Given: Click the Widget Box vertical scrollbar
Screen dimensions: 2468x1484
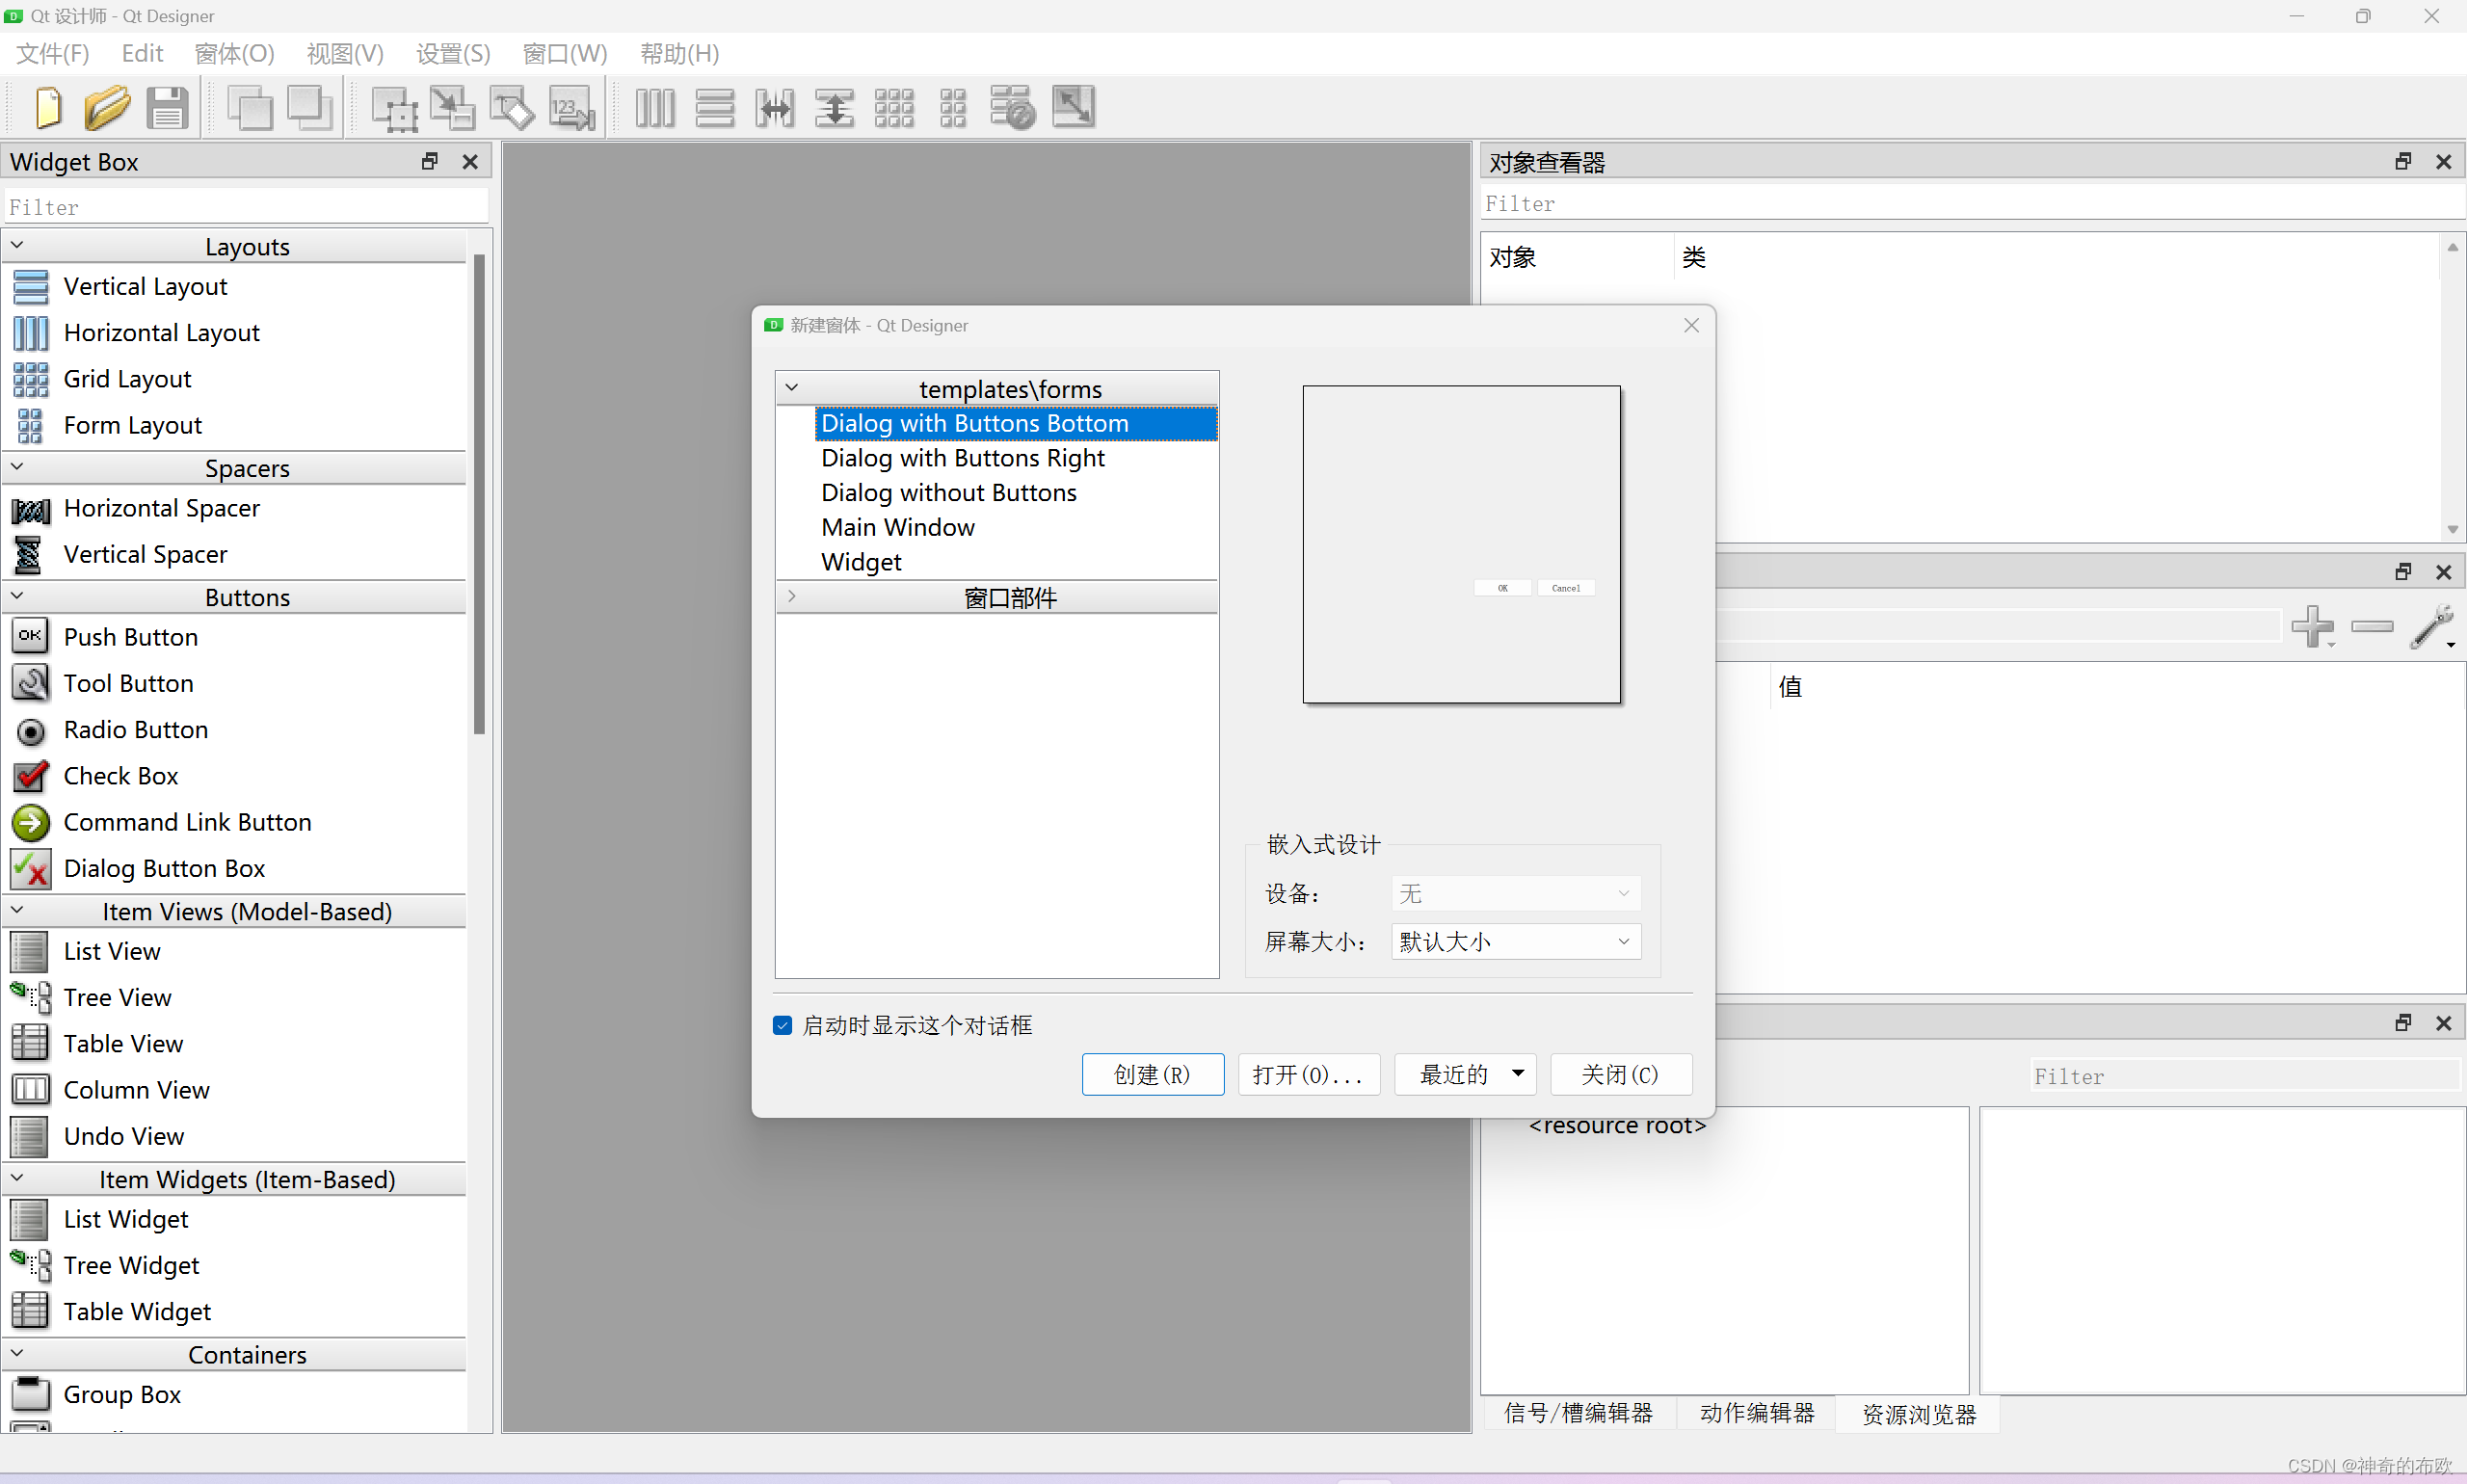Looking at the screenshot, I should point(480,494).
